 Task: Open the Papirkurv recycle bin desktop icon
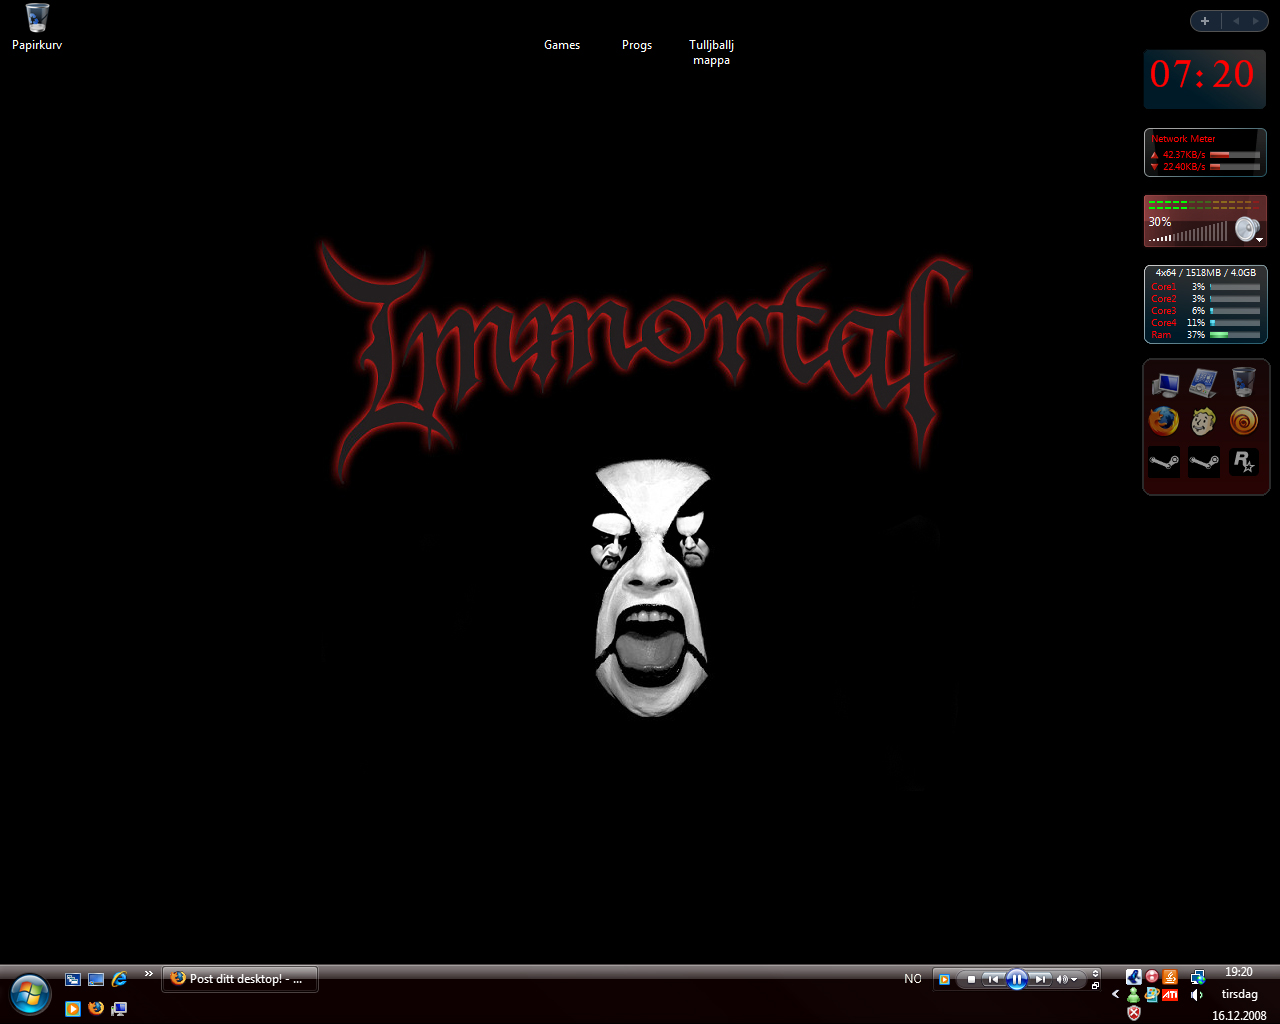pos(37,27)
